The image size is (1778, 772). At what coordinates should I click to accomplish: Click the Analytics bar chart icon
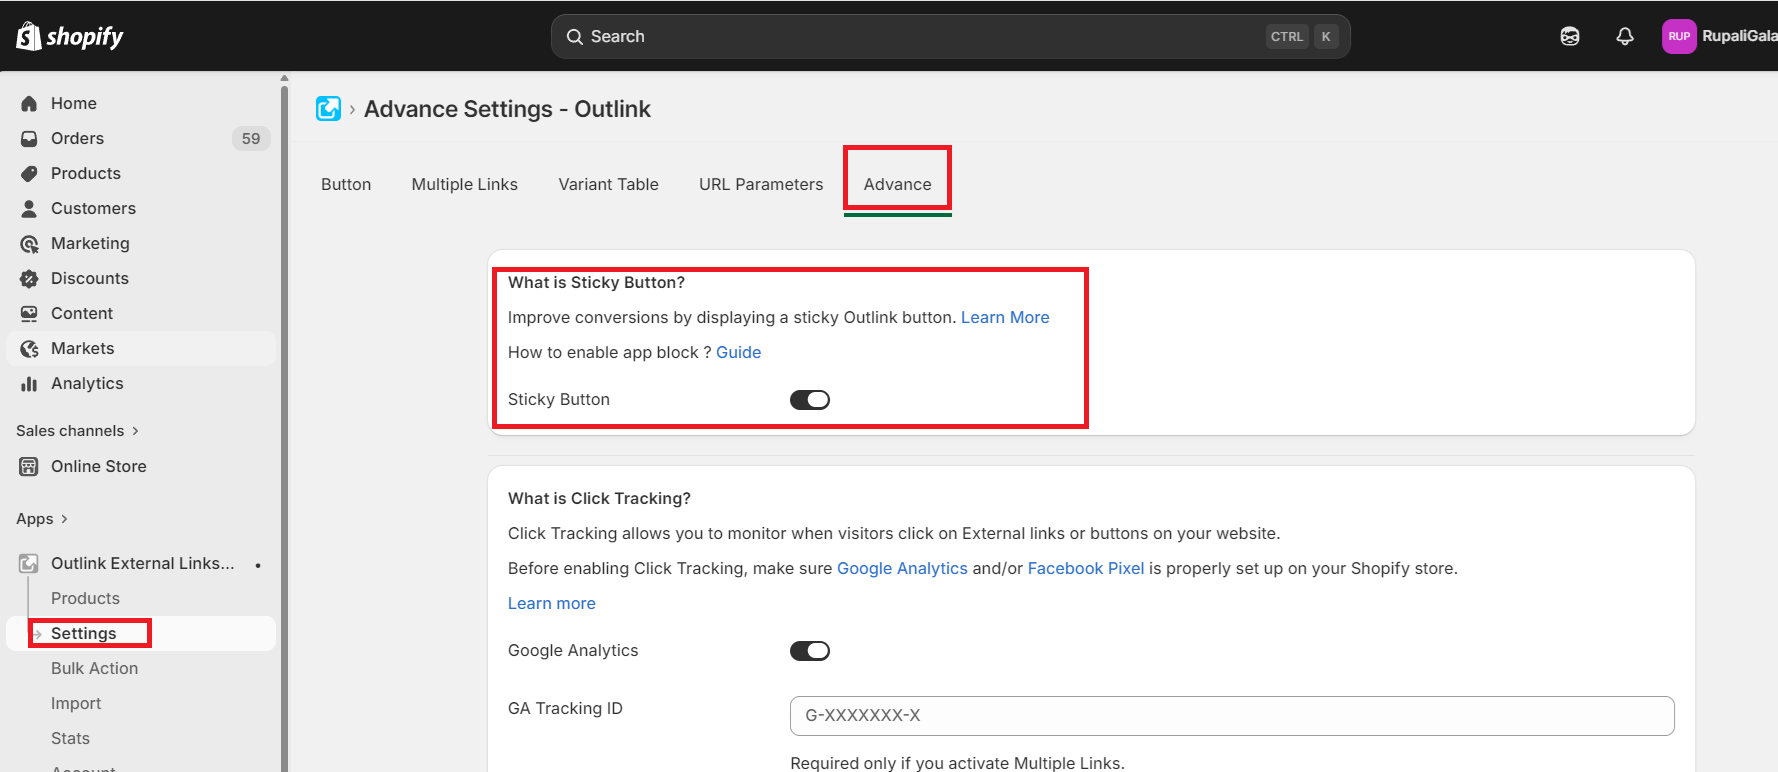point(29,383)
